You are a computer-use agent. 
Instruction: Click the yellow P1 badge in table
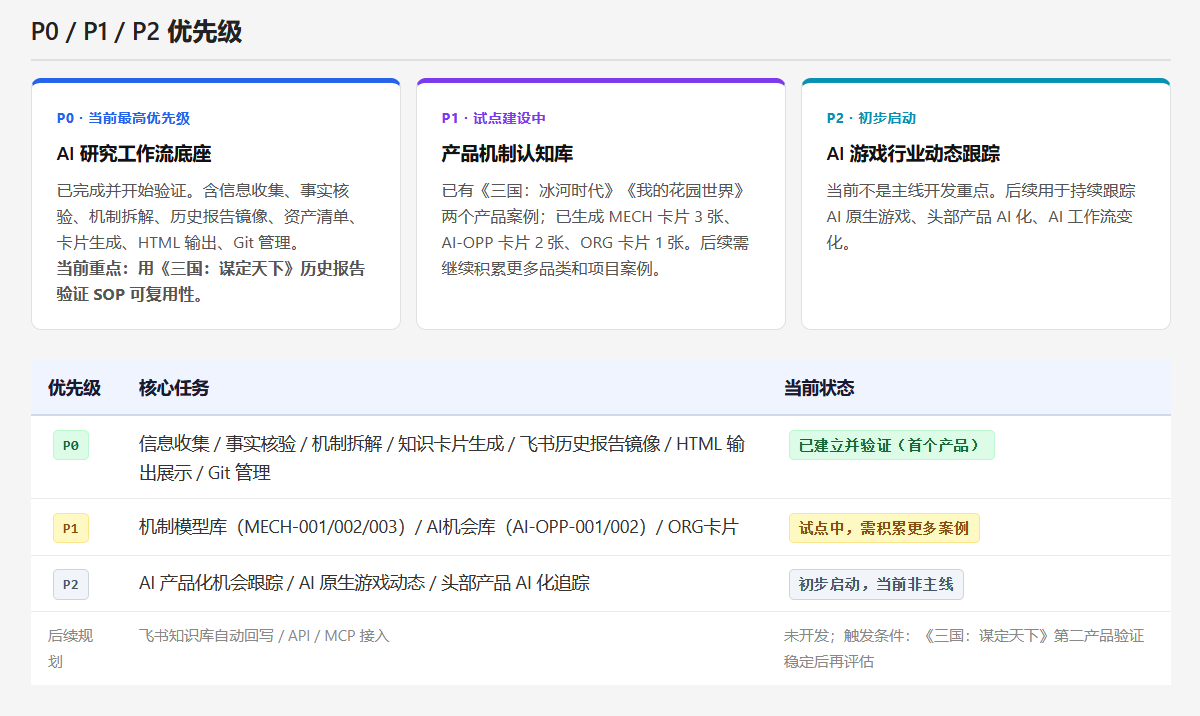[x=71, y=528]
